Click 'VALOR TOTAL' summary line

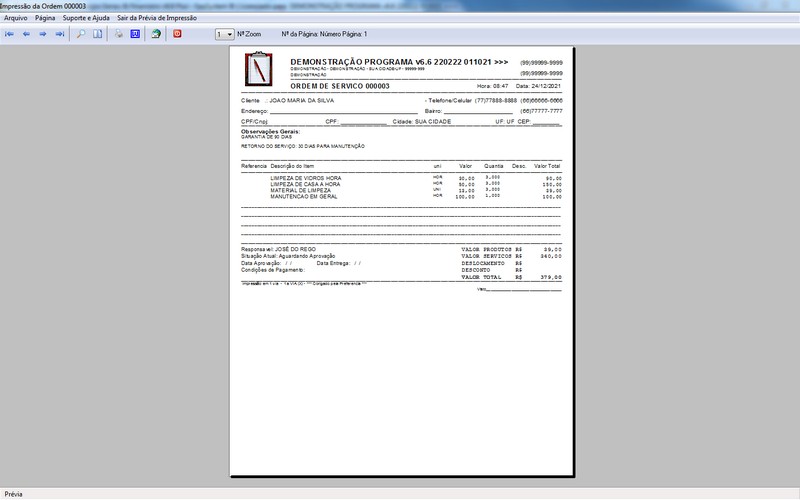click(511, 278)
